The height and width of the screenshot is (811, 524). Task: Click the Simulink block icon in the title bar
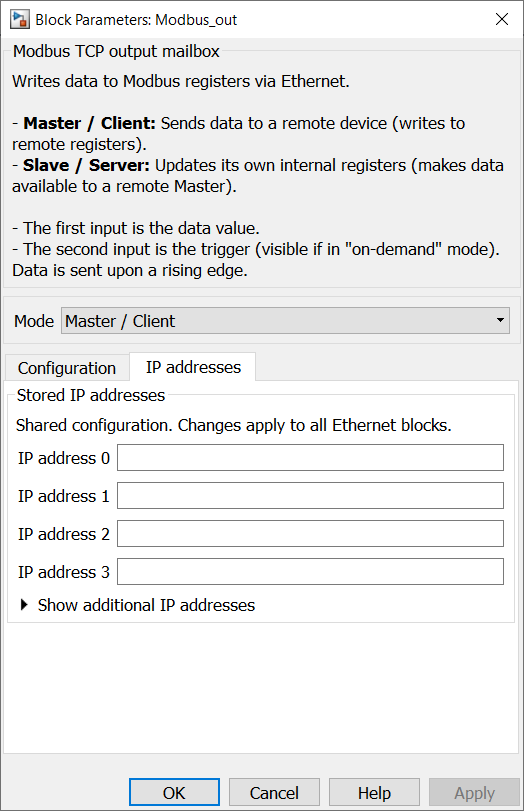pyautogui.click(x=19, y=19)
